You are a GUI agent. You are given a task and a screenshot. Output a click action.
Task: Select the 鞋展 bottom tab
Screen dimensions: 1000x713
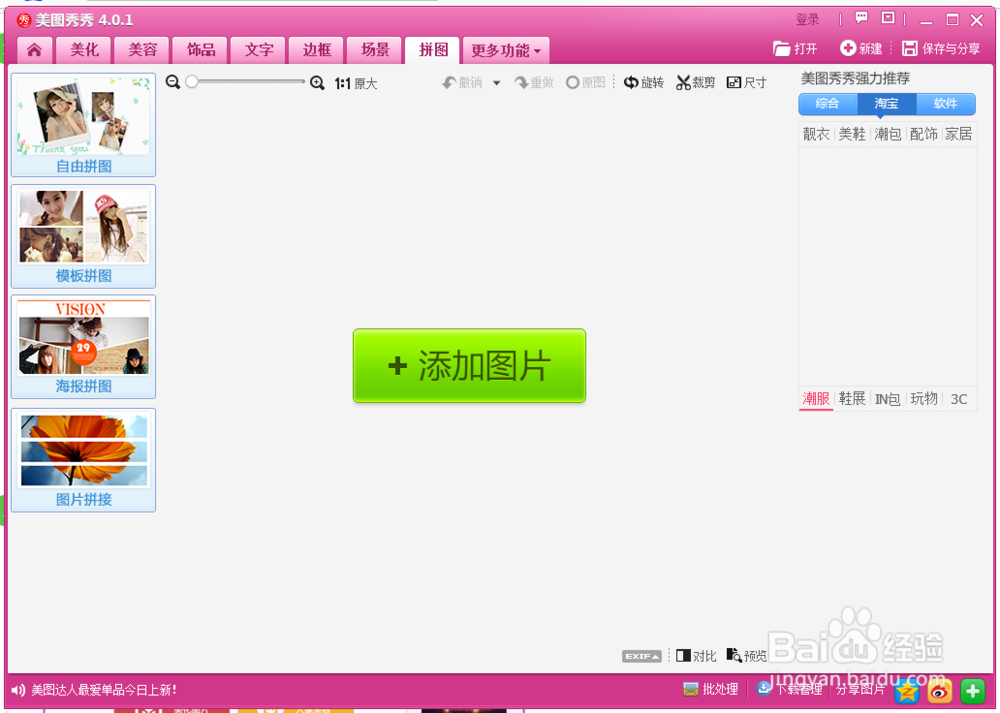pos(852,399)
